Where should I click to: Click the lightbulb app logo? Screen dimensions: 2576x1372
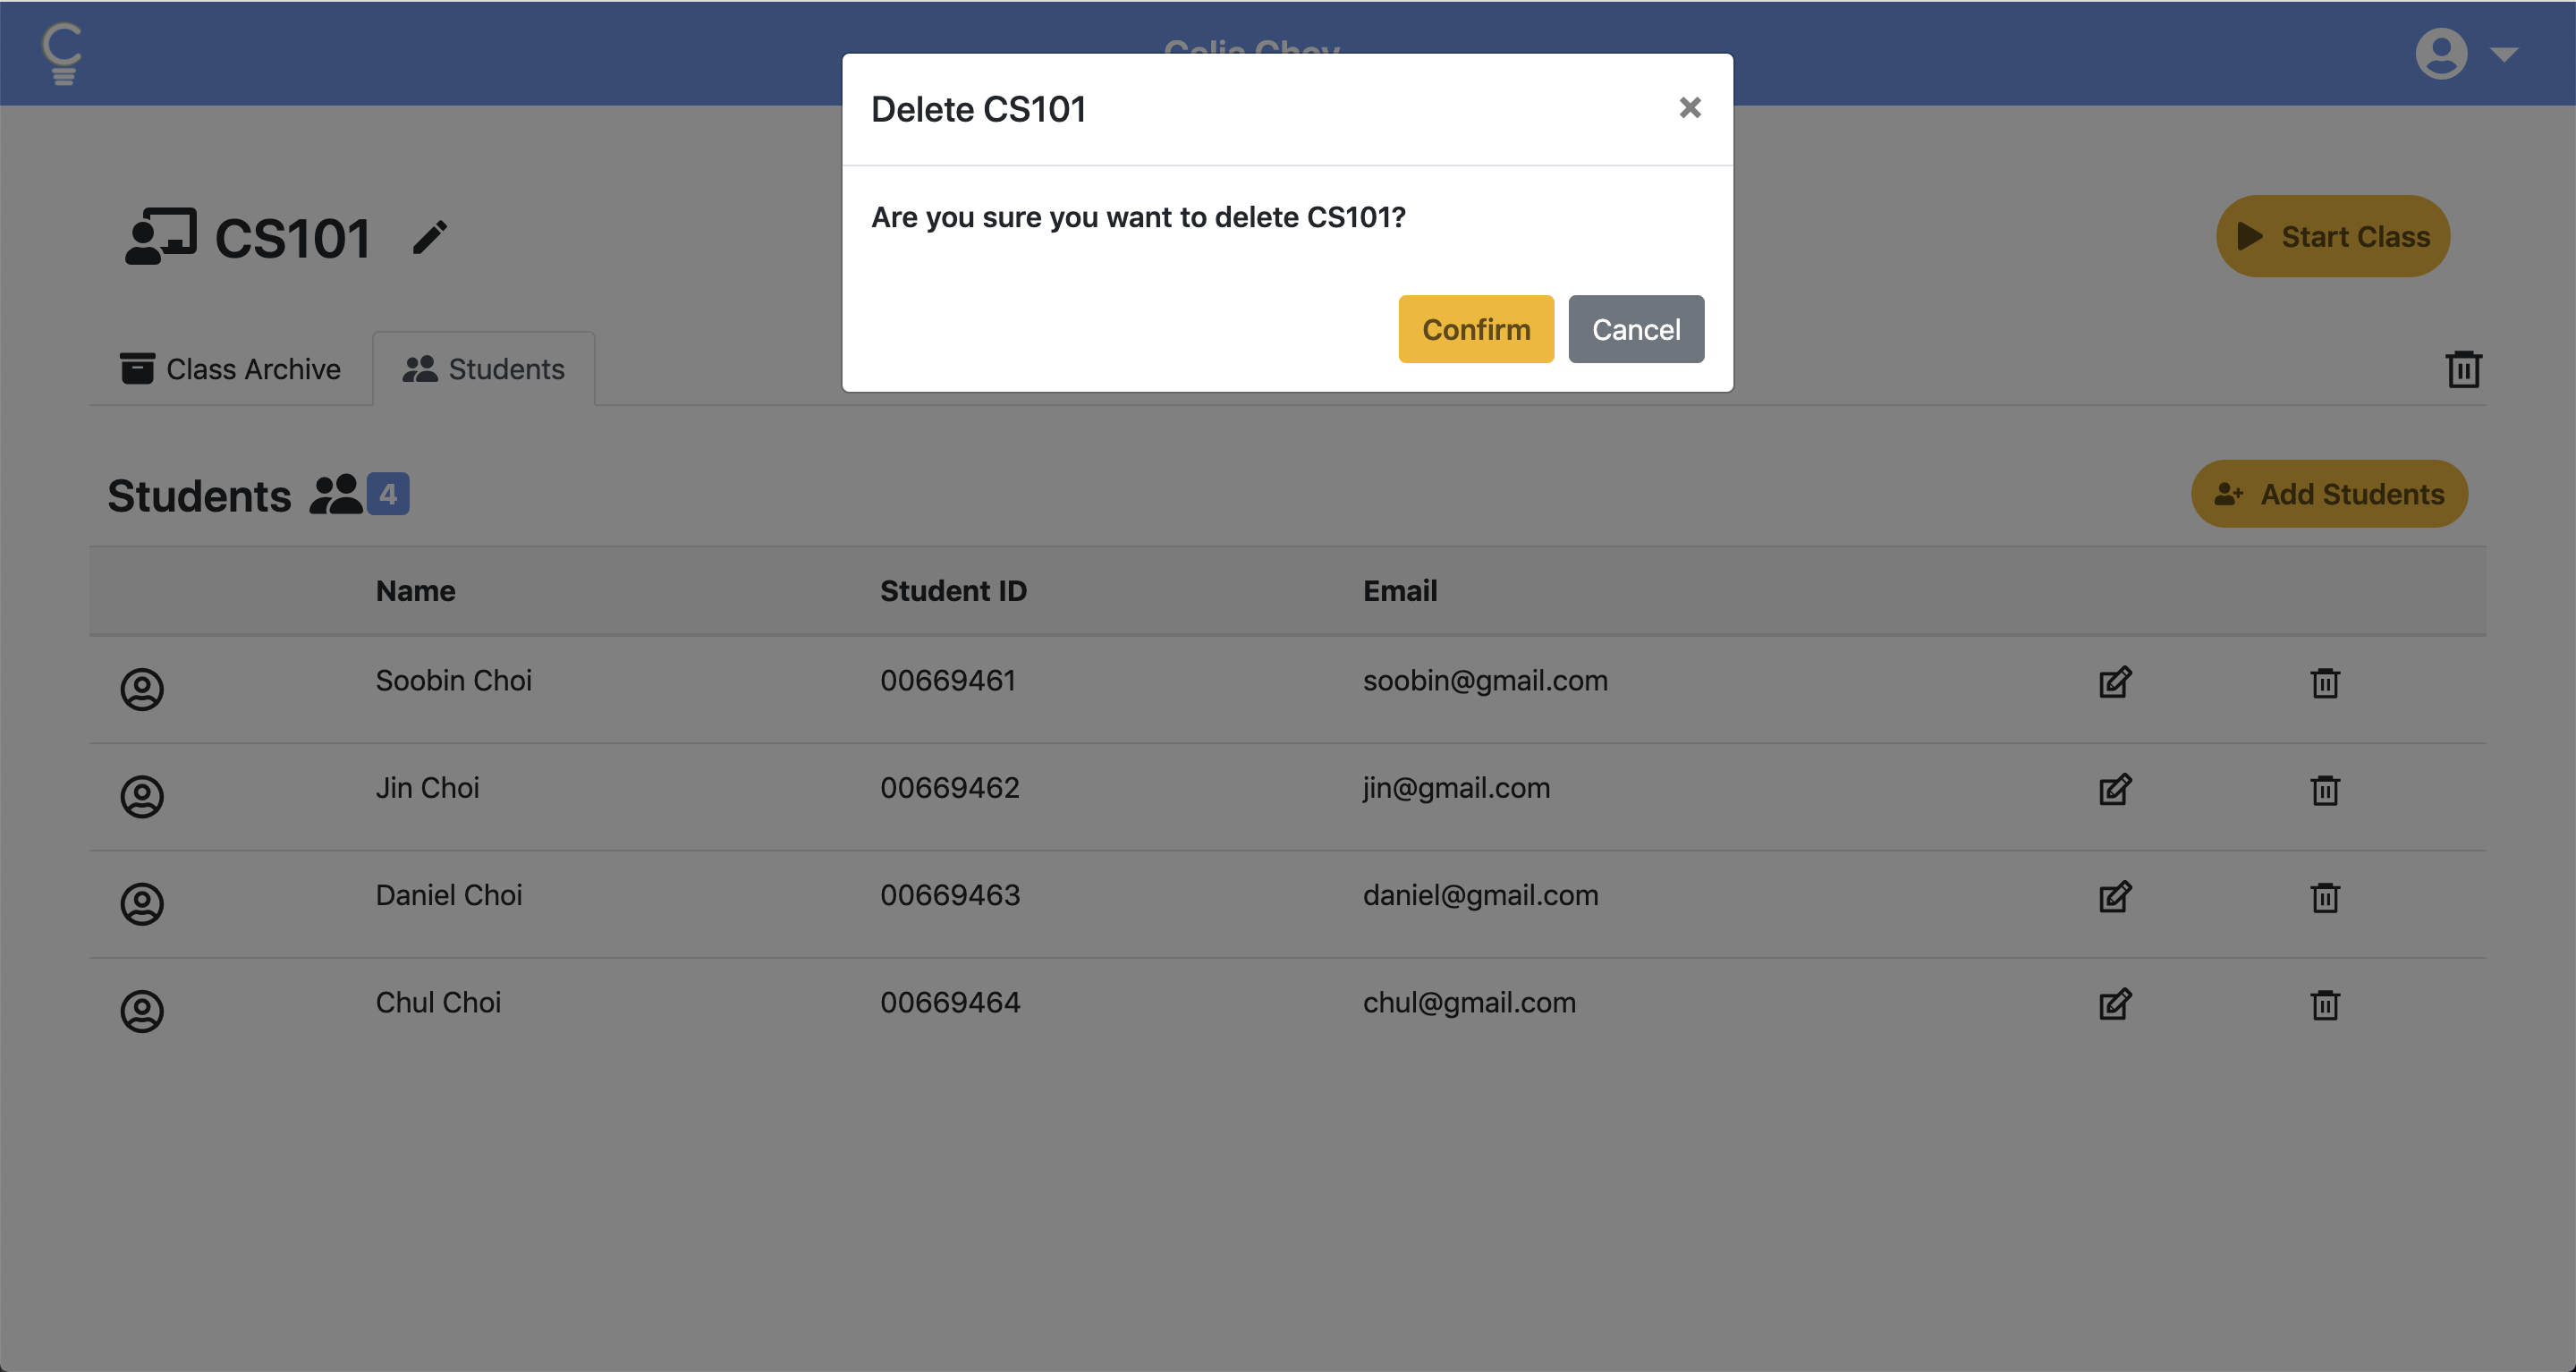pos(62,54)
